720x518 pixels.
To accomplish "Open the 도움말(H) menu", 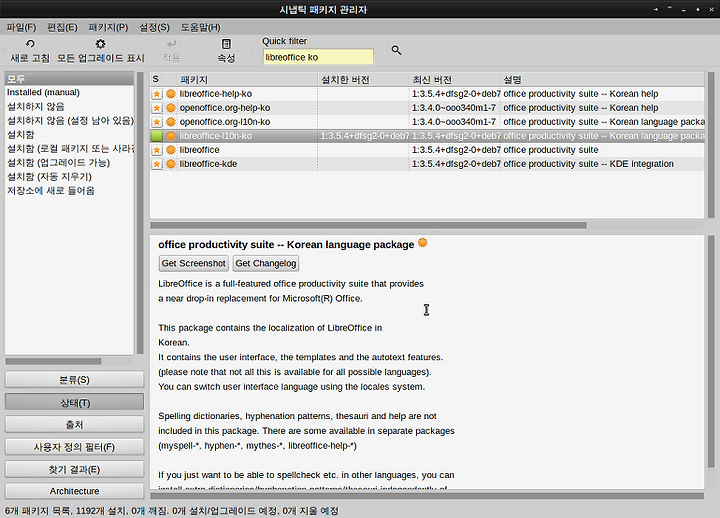I will pos(201,27).
